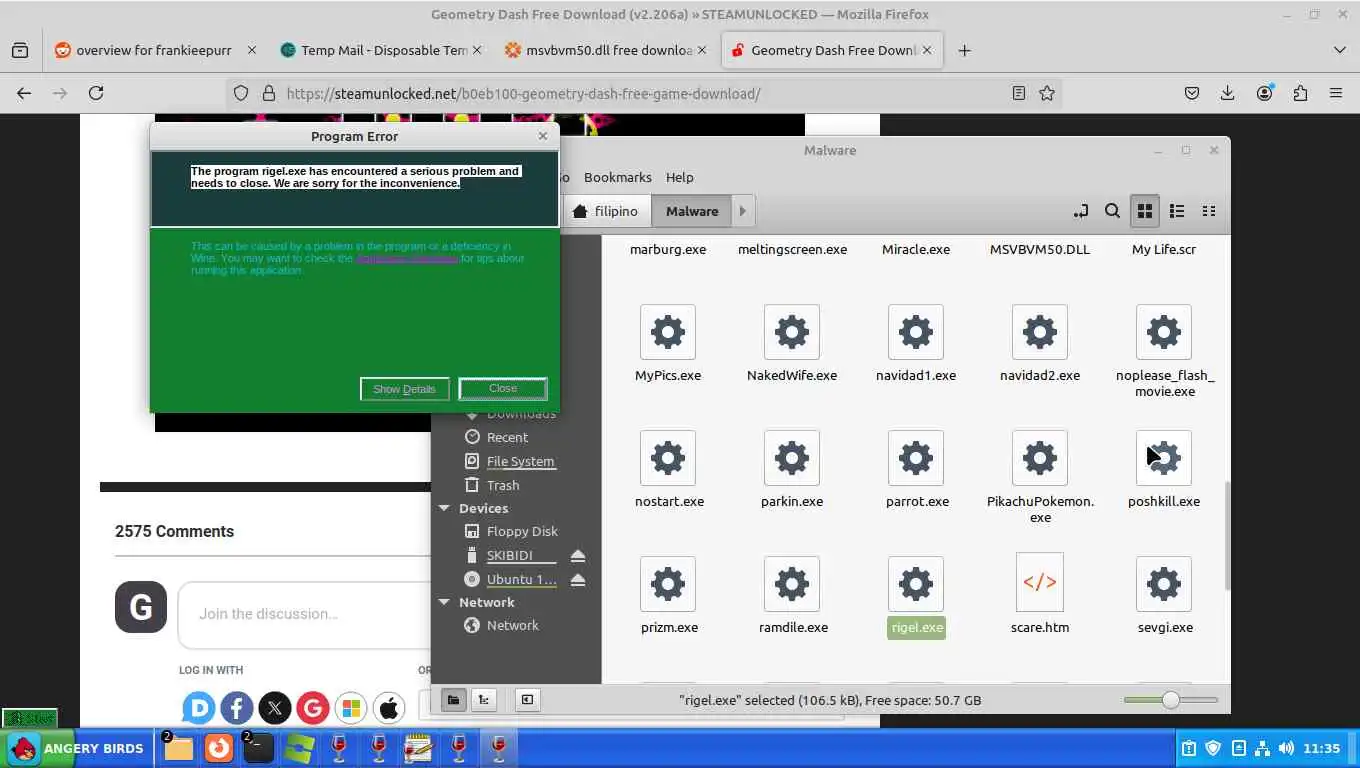Click Close in Program Error dialog

pyautogui.click(x=503, y=389)
